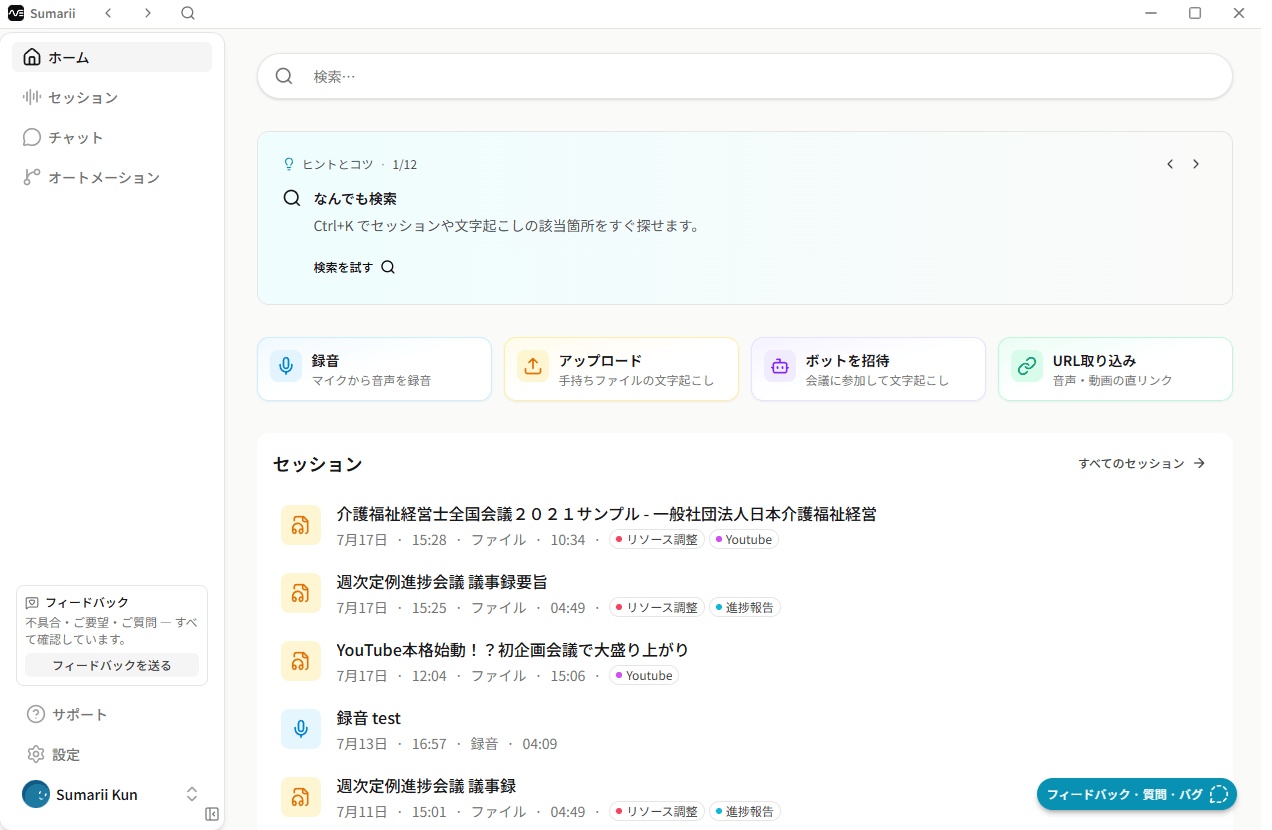Image resolution: width=1272 pixels, height=830 pixels.
Task: Click the waveform icon beside セッション
Action: pyautogui.click(x=32, y=97)
